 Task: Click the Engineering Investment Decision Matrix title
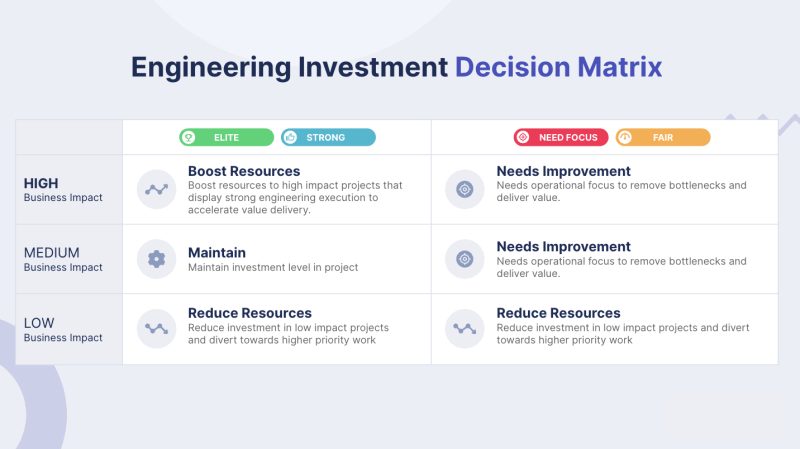tap(396, 67)
